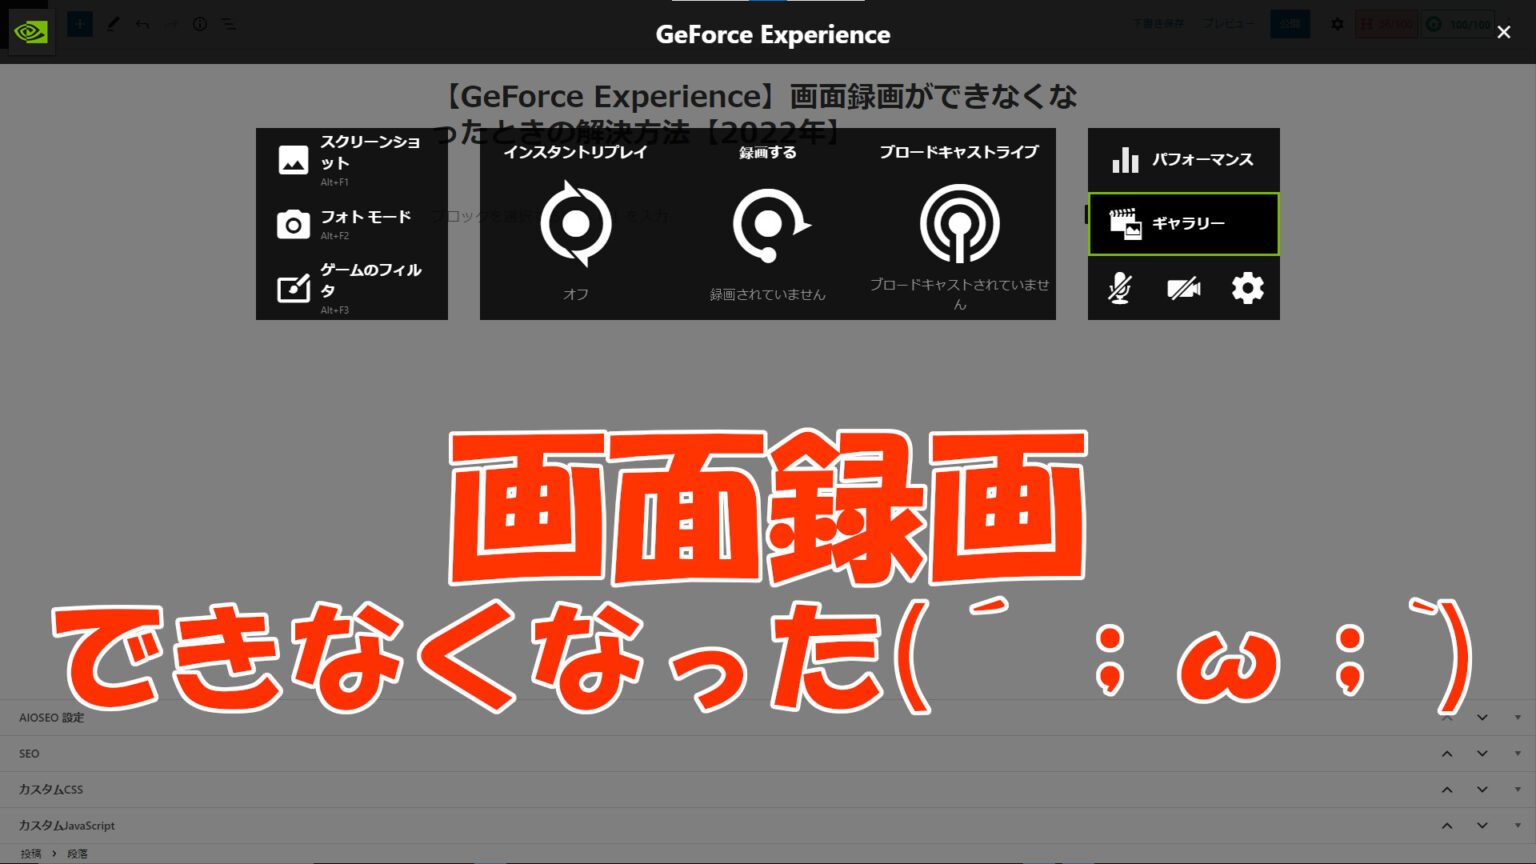Click the green 100/100 score badge

(1458, 24)
